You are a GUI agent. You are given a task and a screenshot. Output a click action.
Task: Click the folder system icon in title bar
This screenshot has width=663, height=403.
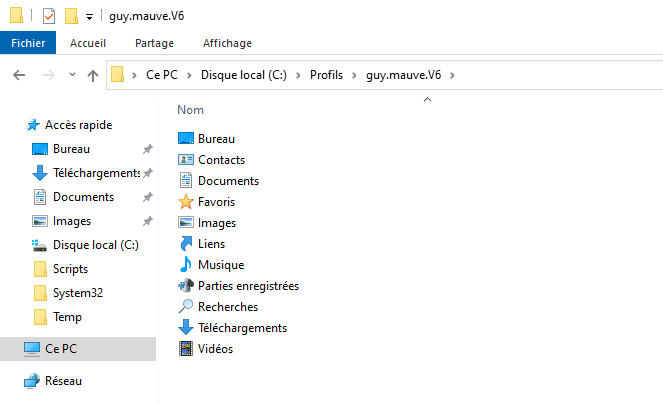(x=16, y=15)
